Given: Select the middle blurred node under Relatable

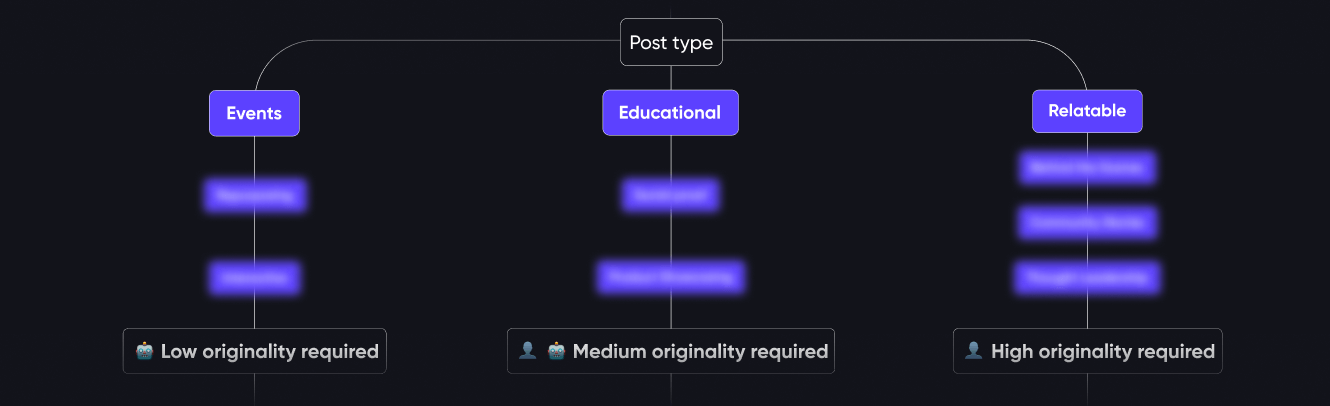Looking at the screenshot, I should [1087, 223].
